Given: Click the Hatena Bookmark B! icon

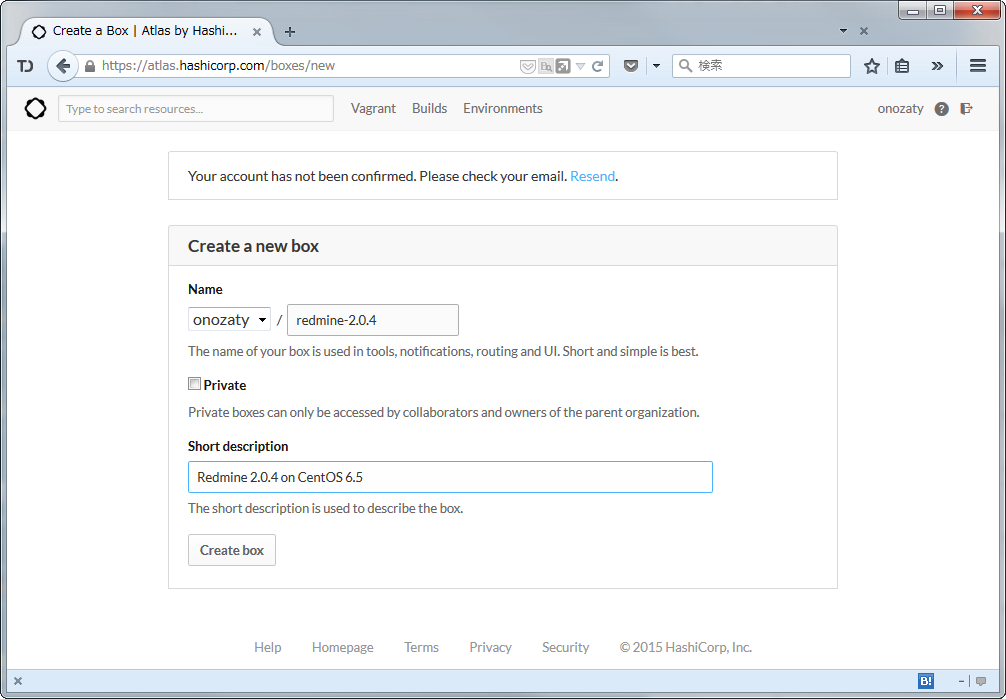Looking at the screenshot, I should coord(926,681).
